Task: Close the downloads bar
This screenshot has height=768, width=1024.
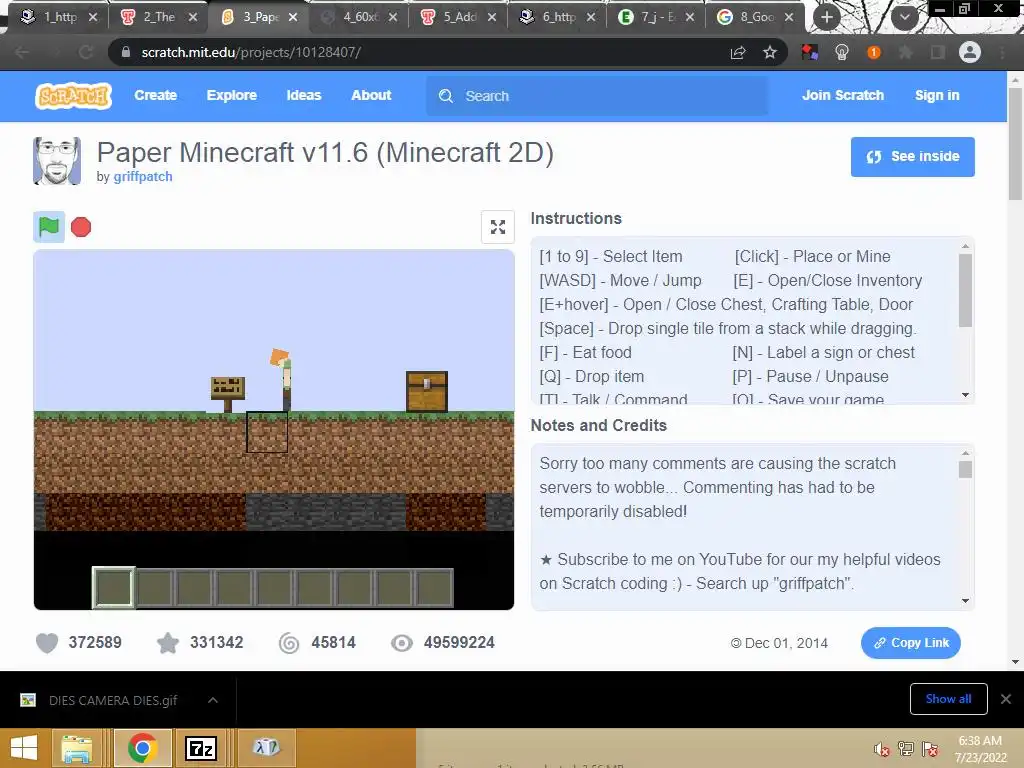Action: (1006, 699)
